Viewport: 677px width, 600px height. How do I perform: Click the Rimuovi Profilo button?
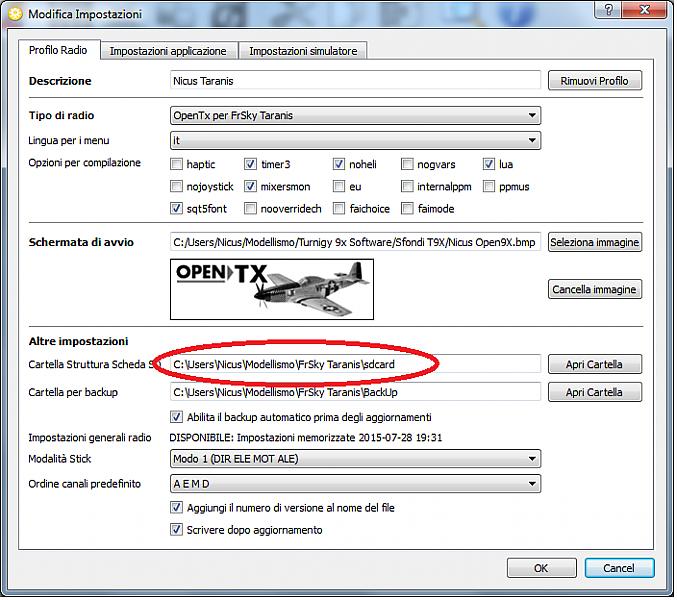594,81
